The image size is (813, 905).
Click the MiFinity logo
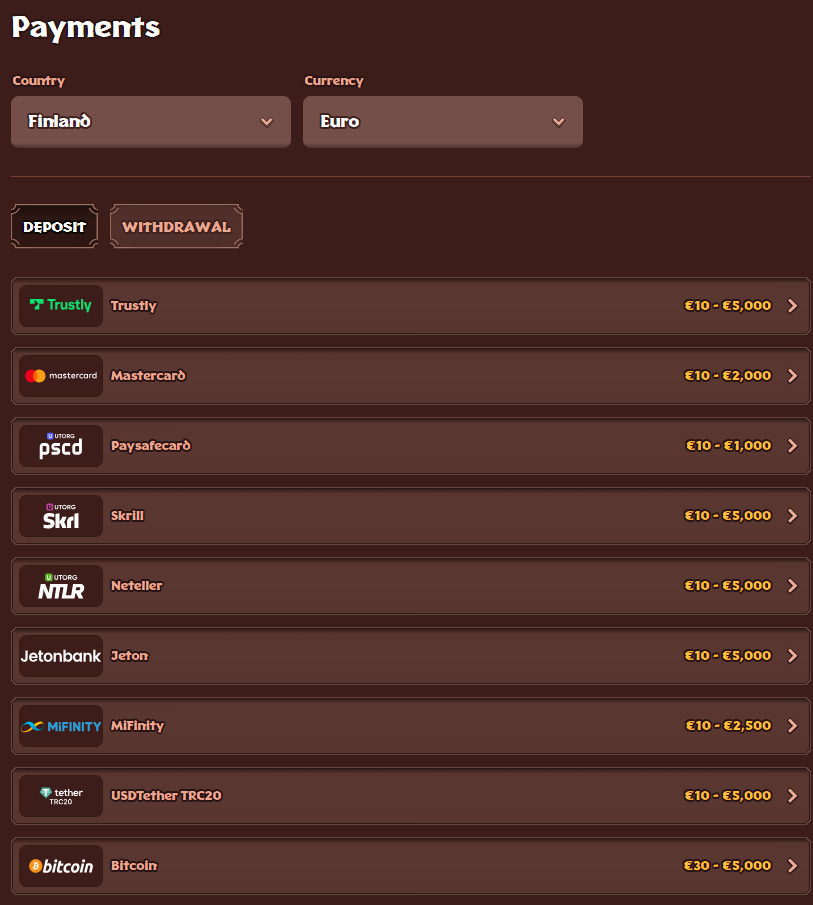pos(60,726)
